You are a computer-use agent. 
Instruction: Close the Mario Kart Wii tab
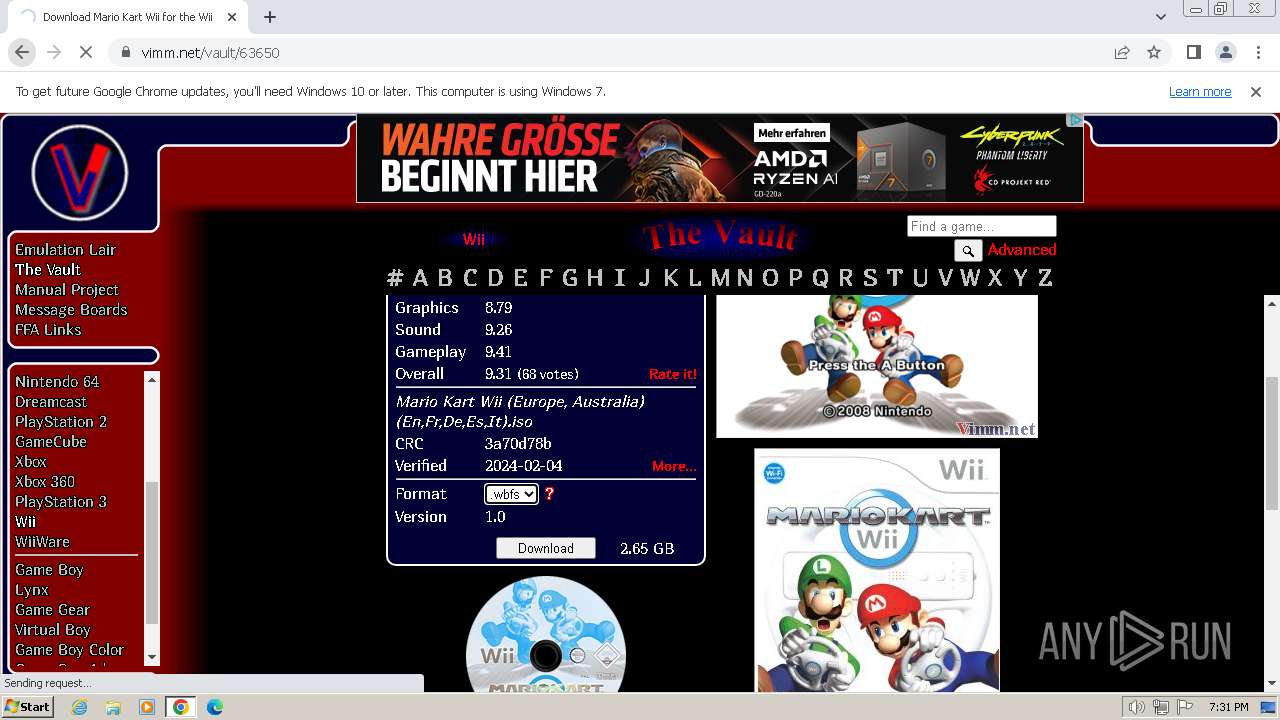click(x=232, y=17)
